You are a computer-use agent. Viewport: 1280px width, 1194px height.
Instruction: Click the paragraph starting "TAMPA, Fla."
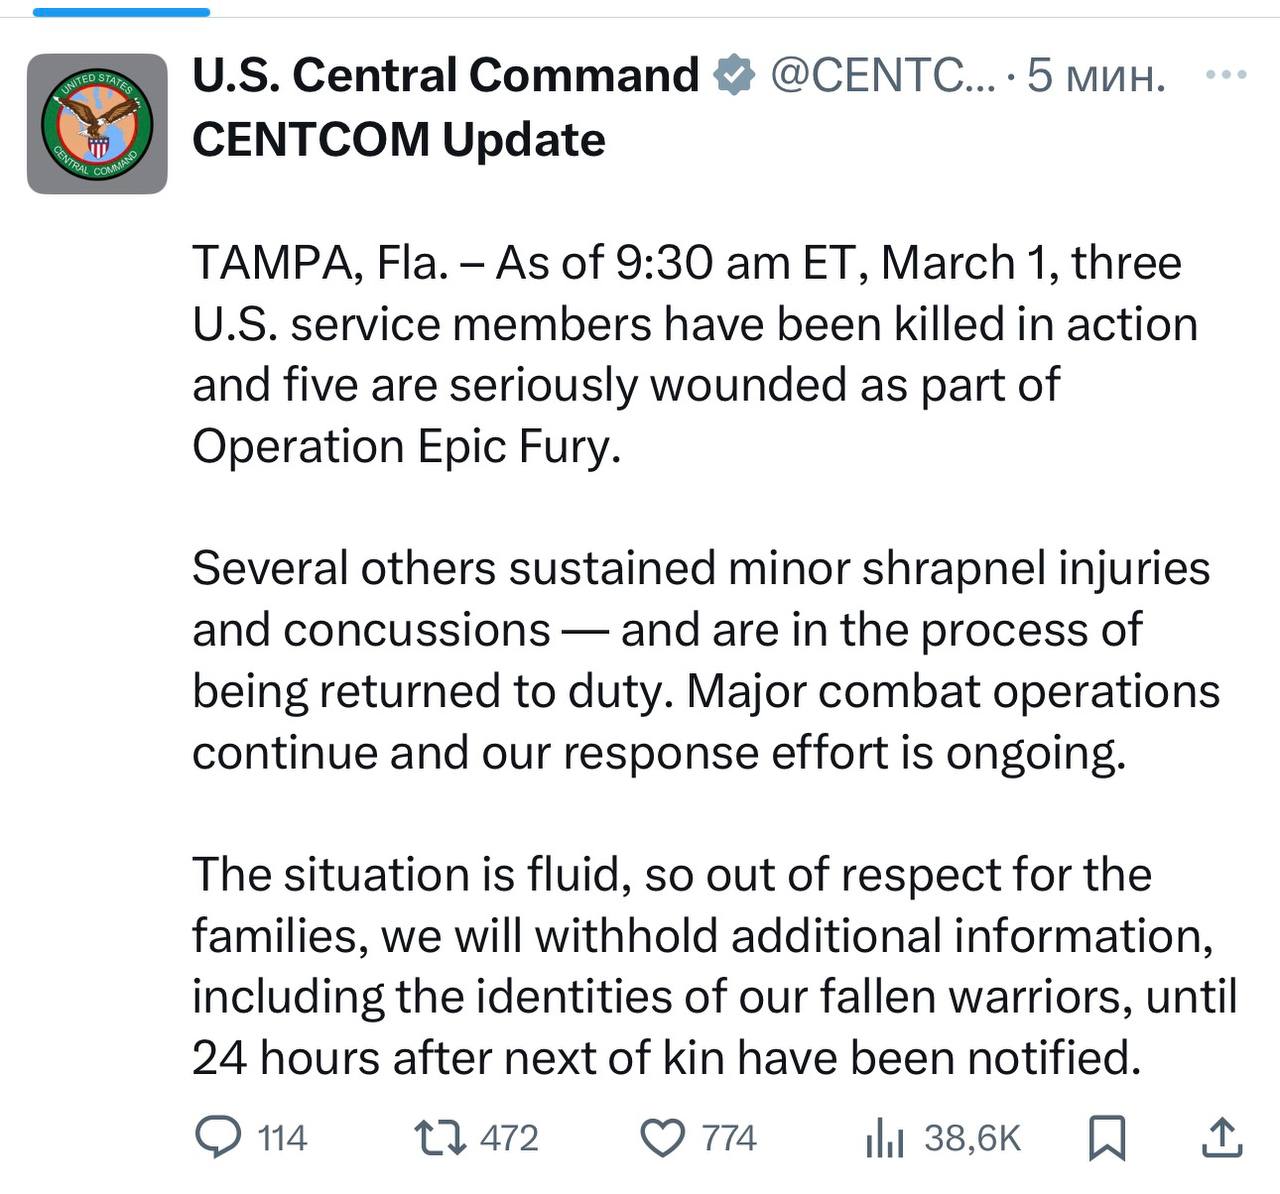pos(694,354)
